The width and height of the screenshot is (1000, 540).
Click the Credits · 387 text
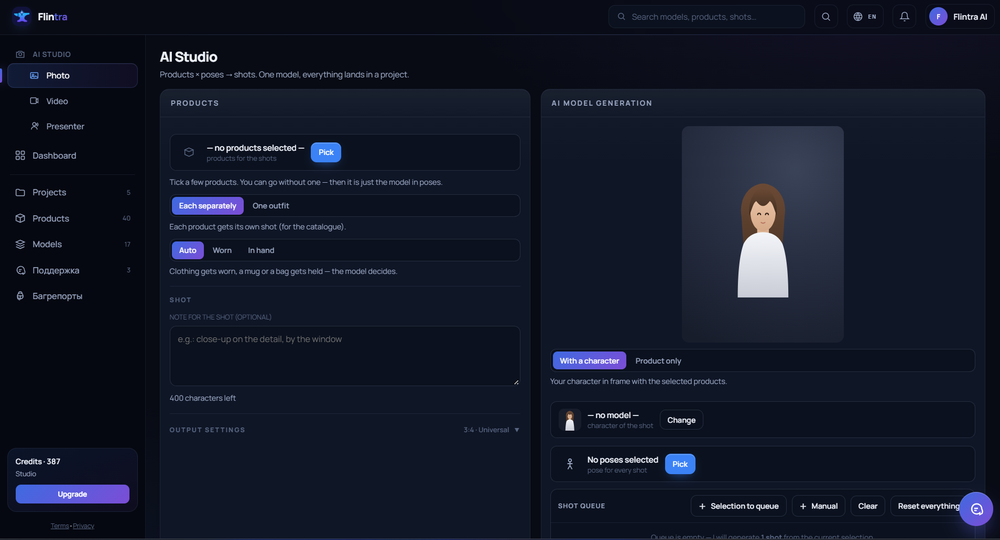[x=38, y=462]
